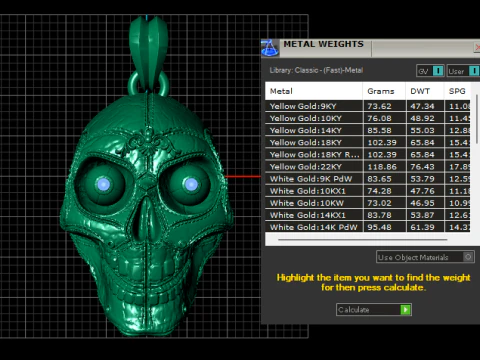Screen dimensions: 480x360
Task: Click the 73.62 grams value
Action: click(x=379, y=106)
